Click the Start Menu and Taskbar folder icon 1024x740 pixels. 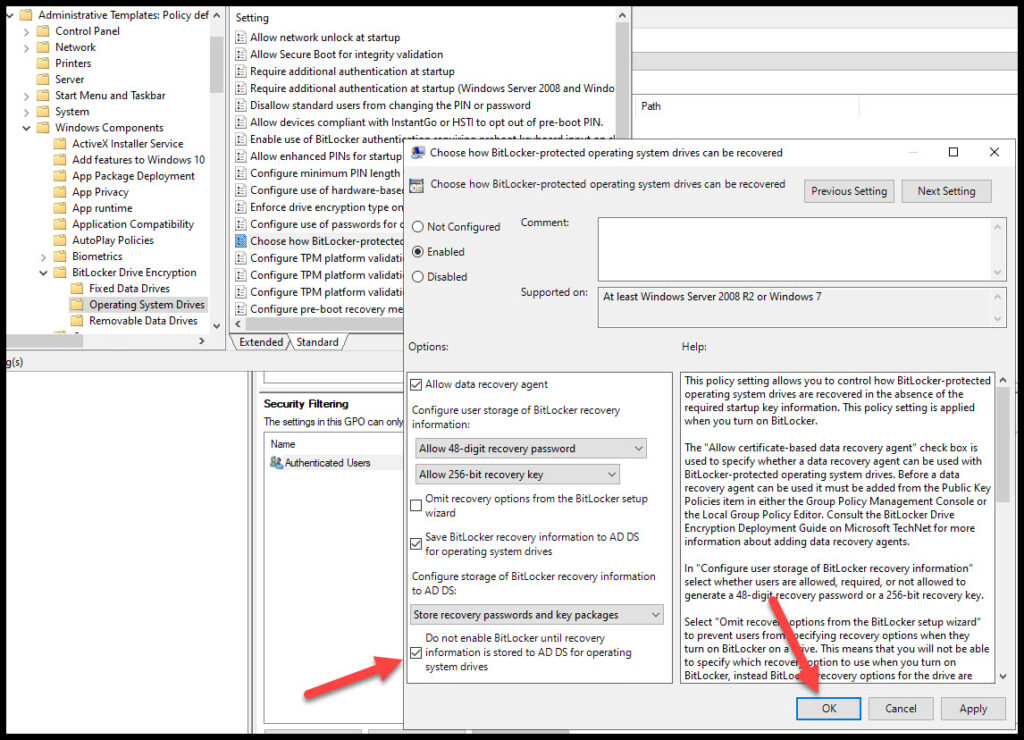tap(43, 95)
